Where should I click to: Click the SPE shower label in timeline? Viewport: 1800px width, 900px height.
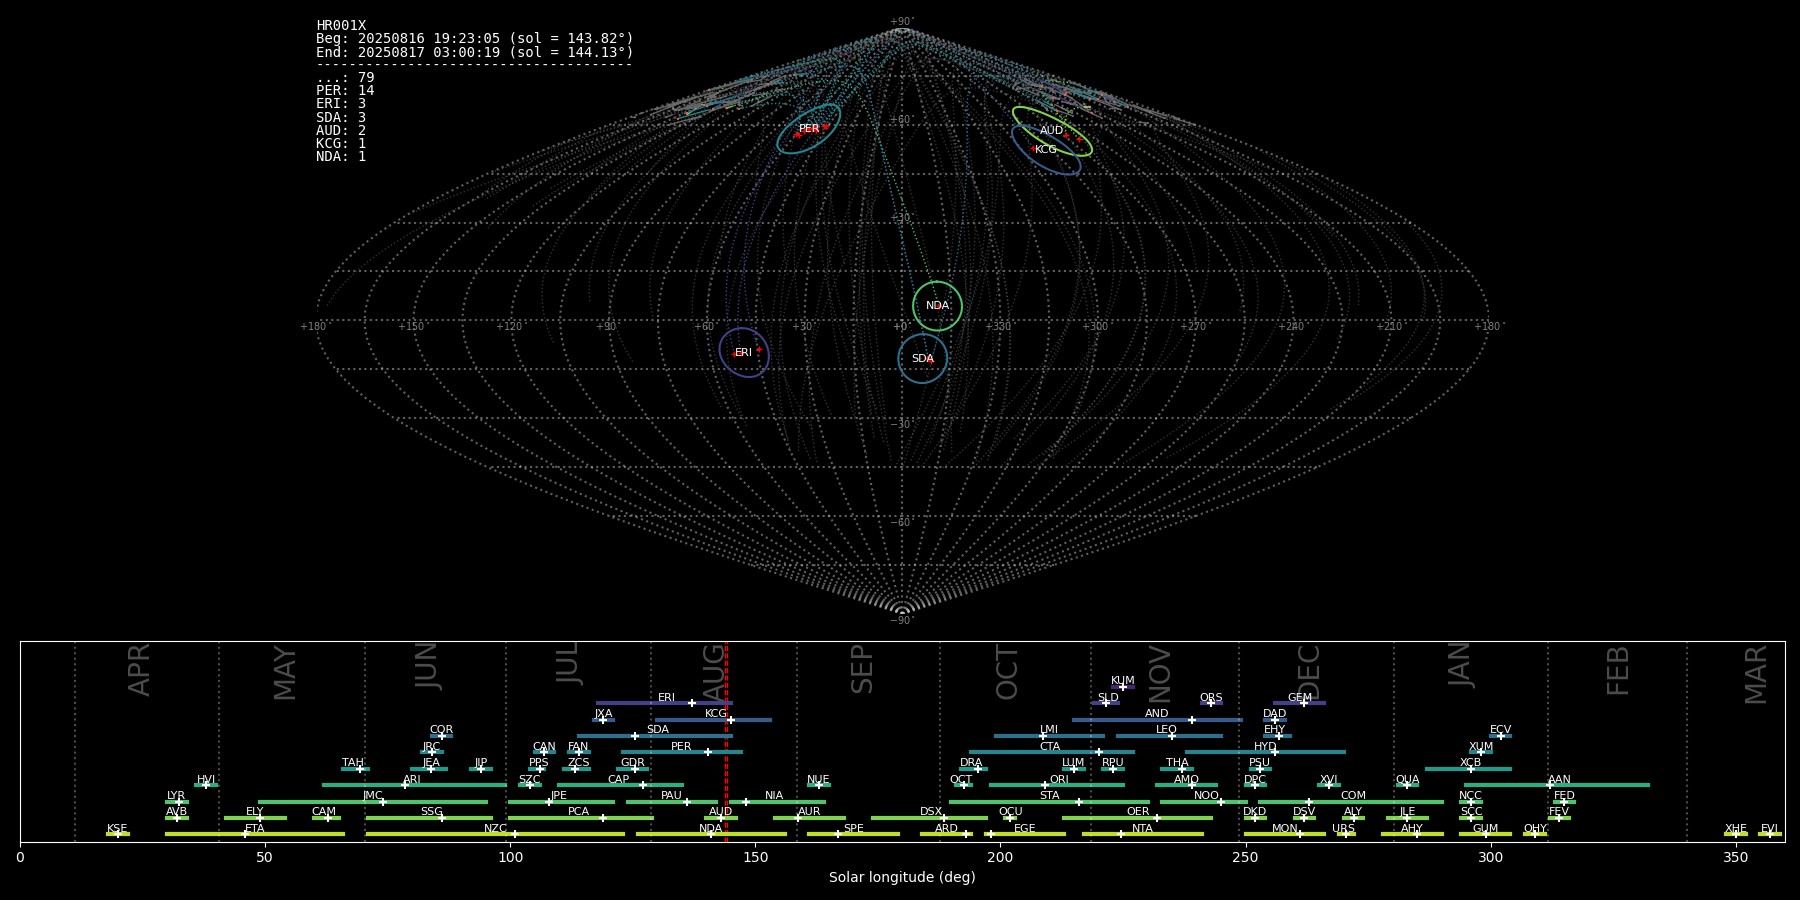853,829
